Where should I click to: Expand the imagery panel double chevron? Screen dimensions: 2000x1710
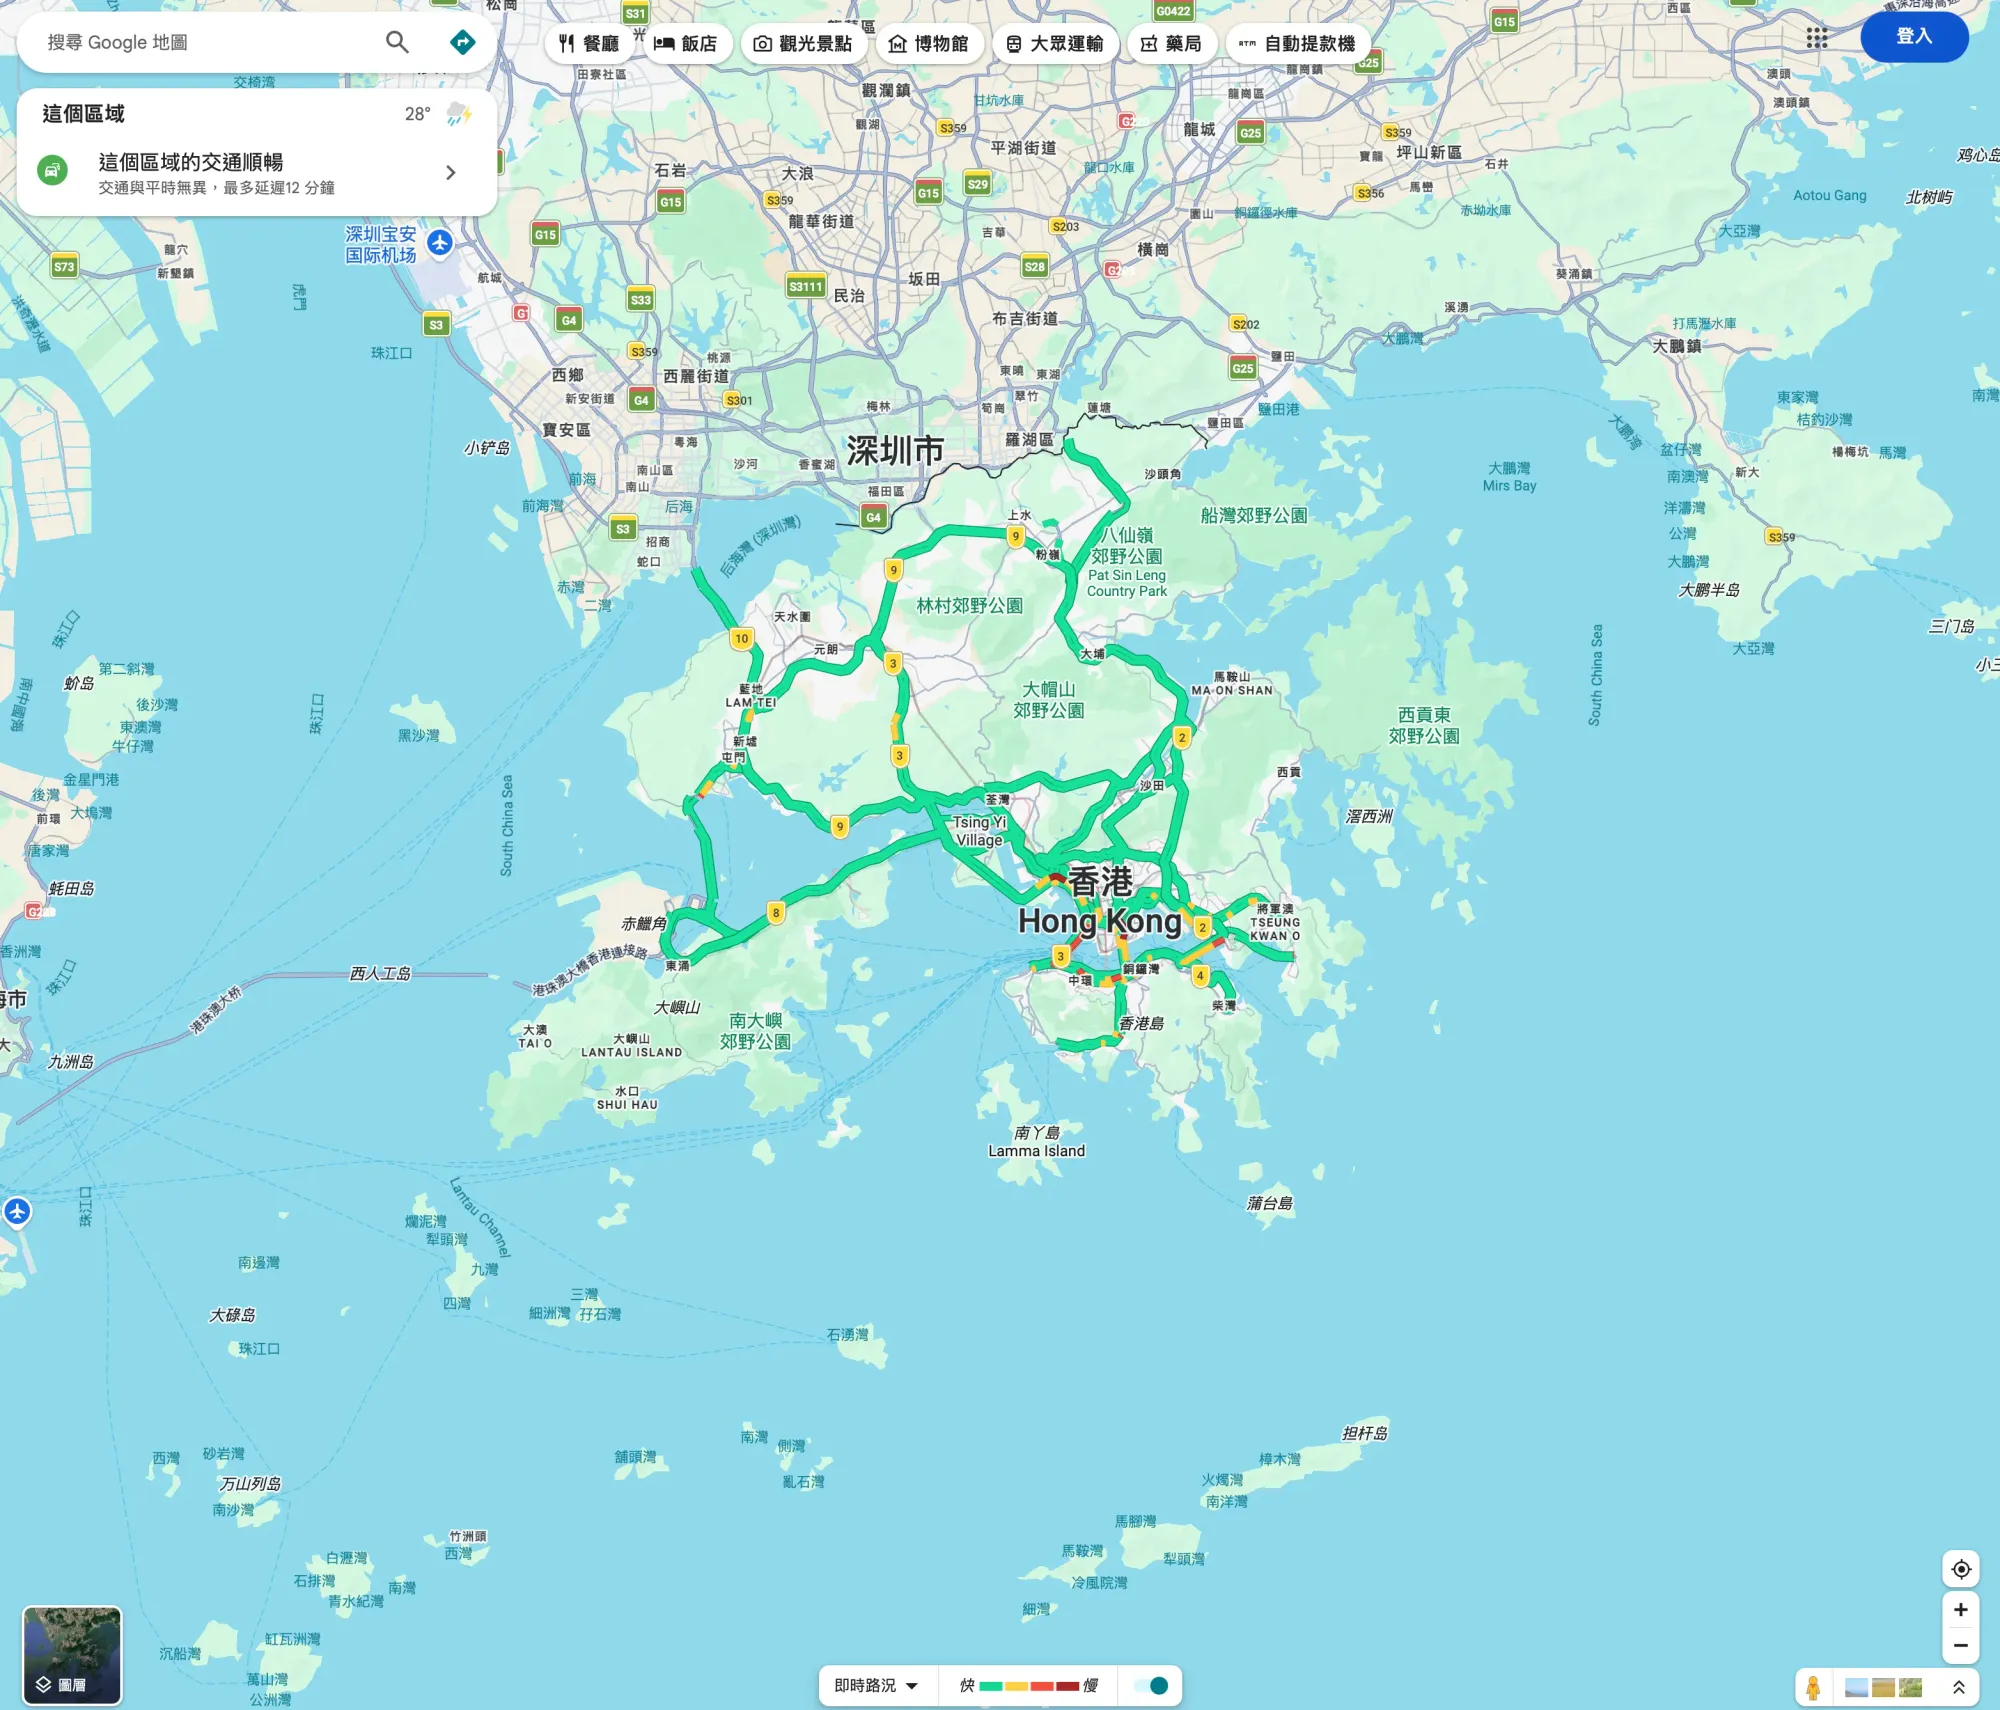[1958, 1688]
